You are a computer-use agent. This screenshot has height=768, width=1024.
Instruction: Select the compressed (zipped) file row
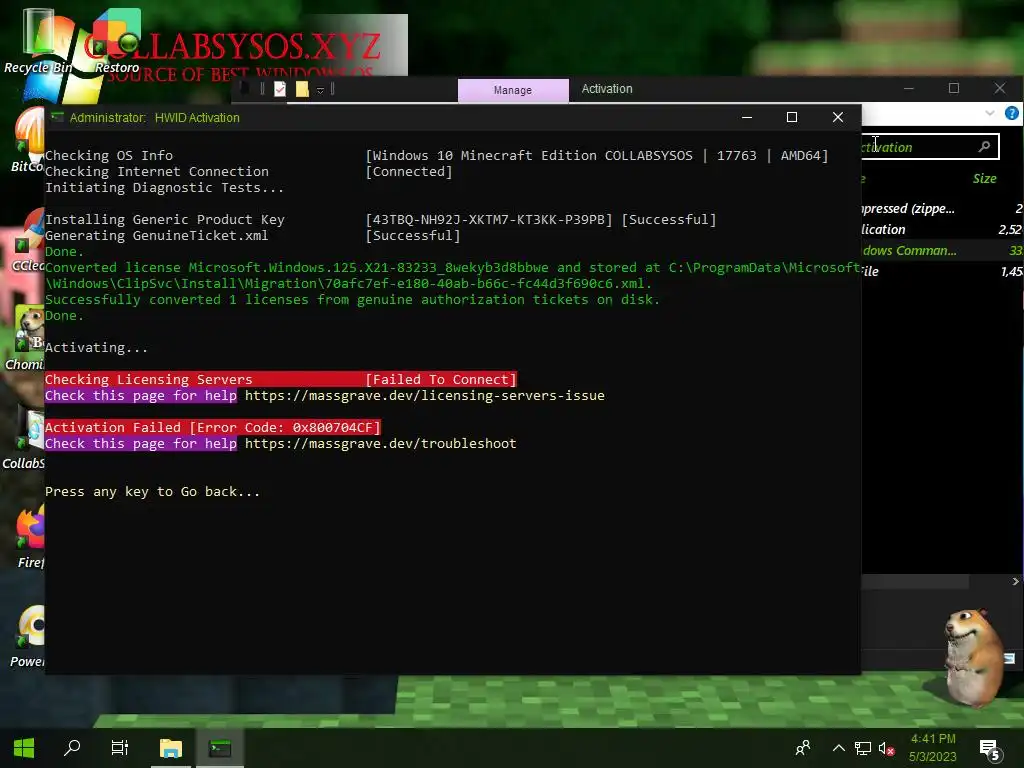click(942, 208)
